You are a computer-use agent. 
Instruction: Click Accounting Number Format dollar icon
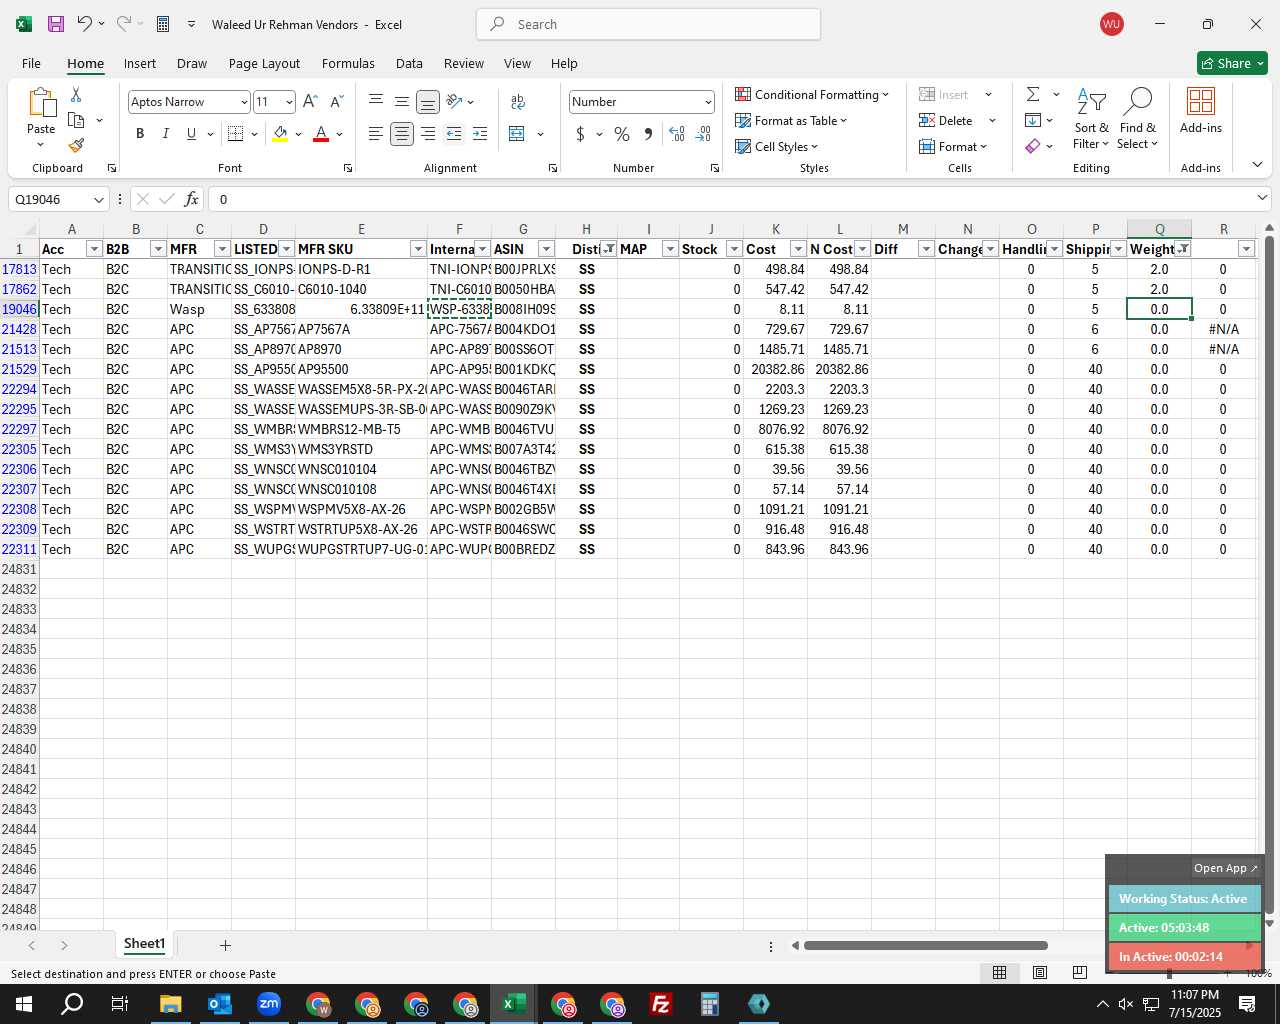[x=580, y=133]
